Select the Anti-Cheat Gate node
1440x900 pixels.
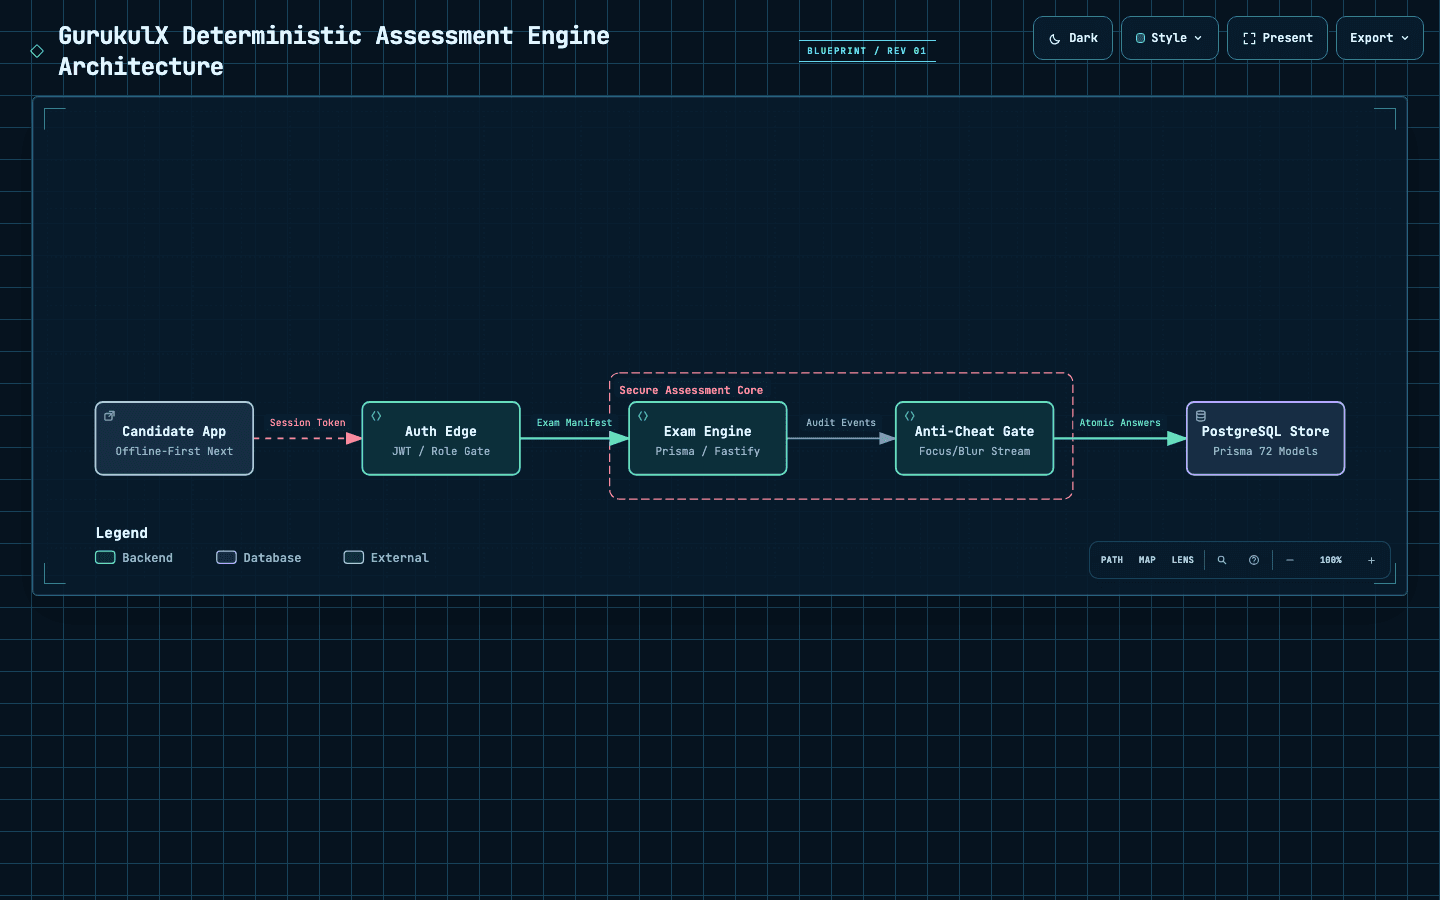[x=975, y=438]
